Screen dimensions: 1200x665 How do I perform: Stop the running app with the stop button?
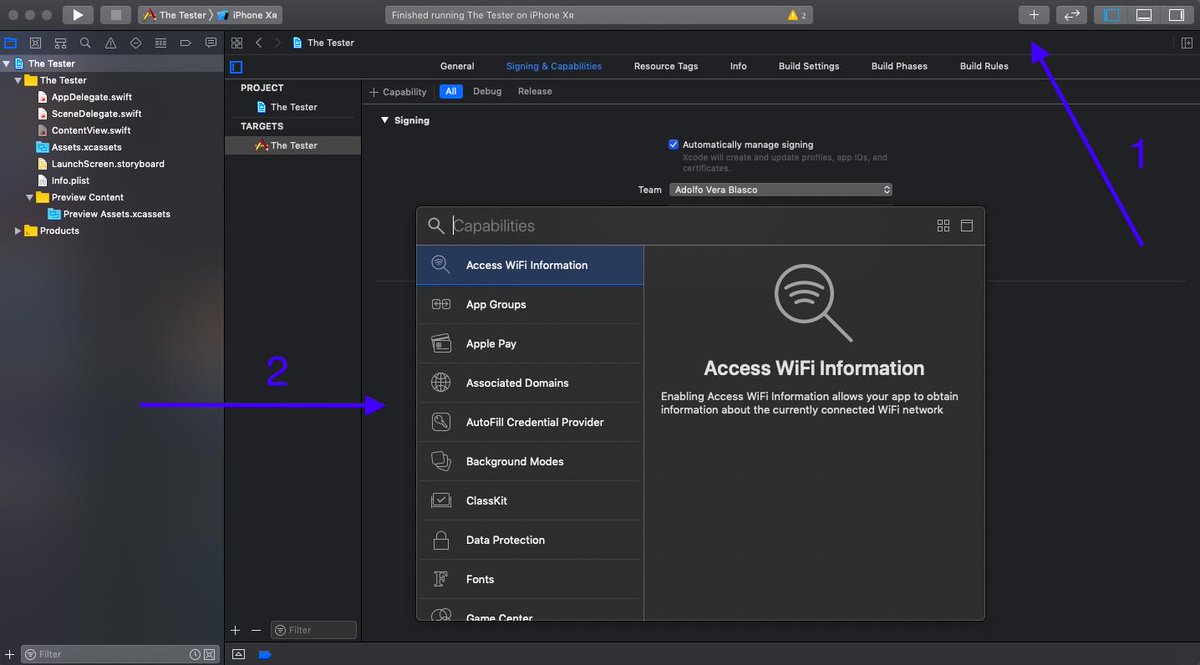(115, 15)
